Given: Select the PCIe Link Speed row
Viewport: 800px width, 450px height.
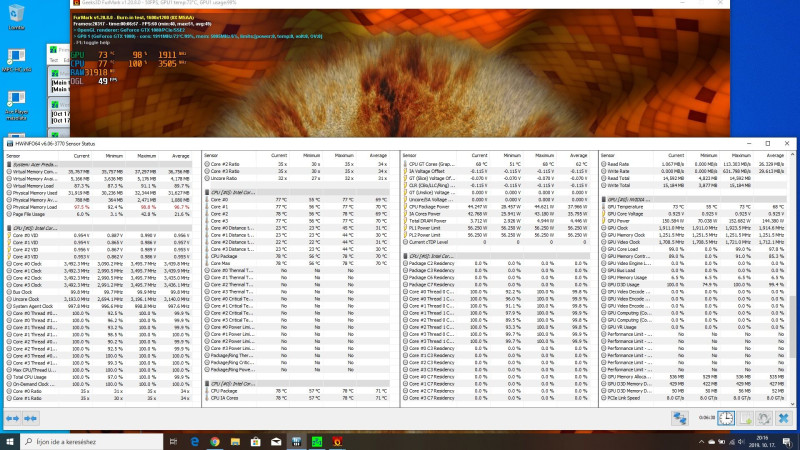Looking at the screenshot, I should tap(694, 398).
